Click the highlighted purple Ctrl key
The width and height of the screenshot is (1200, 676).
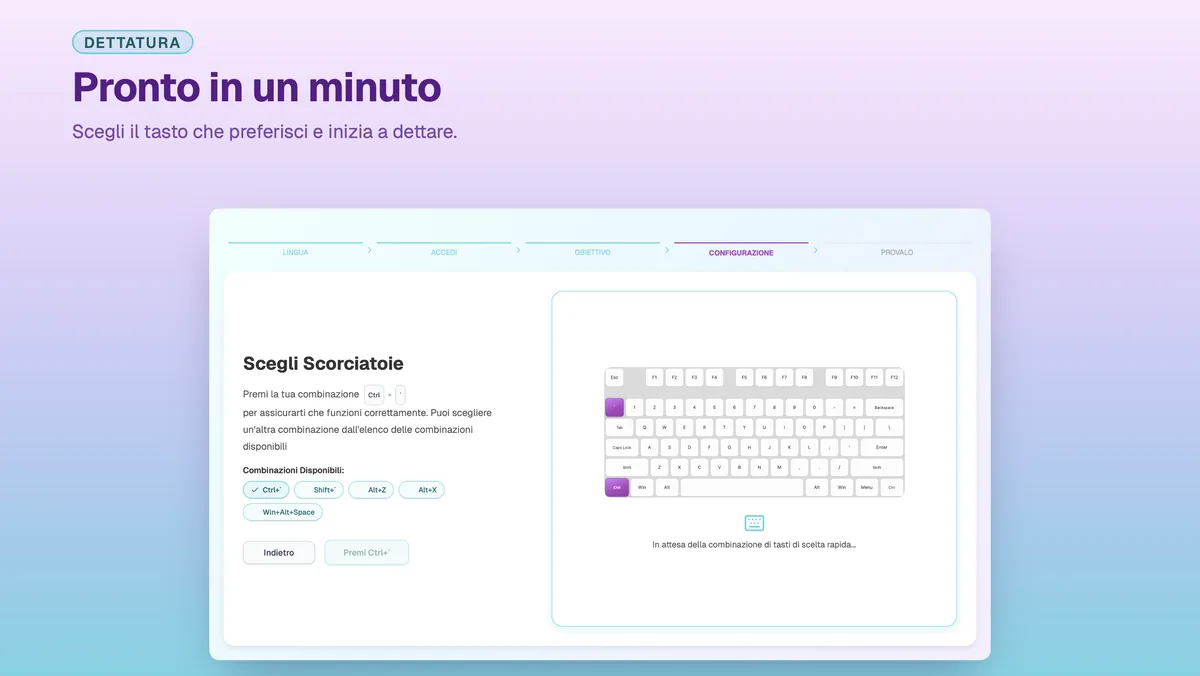(617, 487)
